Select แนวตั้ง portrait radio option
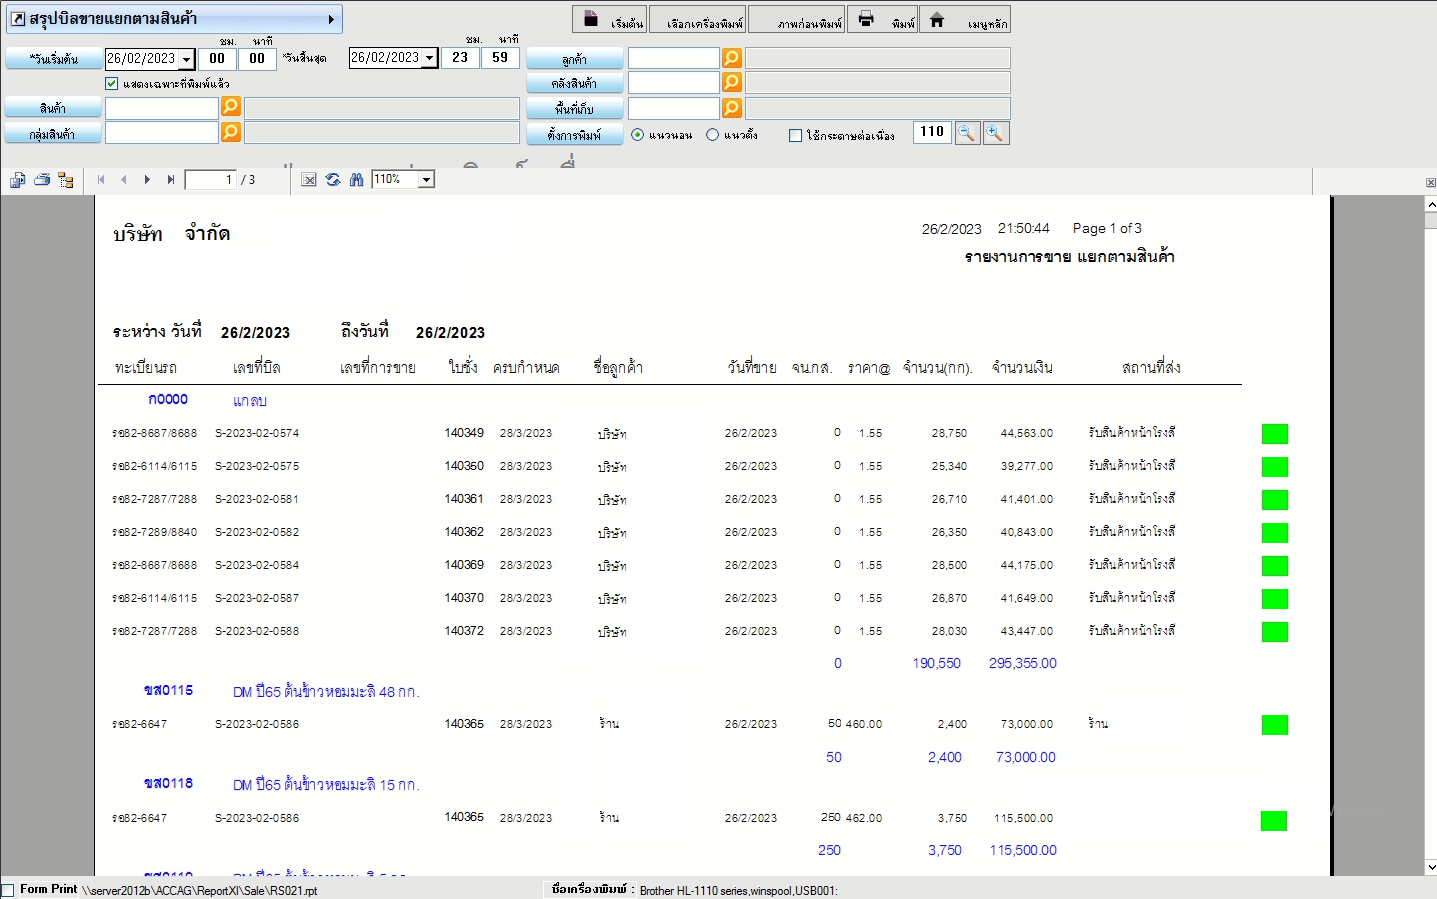Screen dimensions: 1437x899 tap(712, 135)
